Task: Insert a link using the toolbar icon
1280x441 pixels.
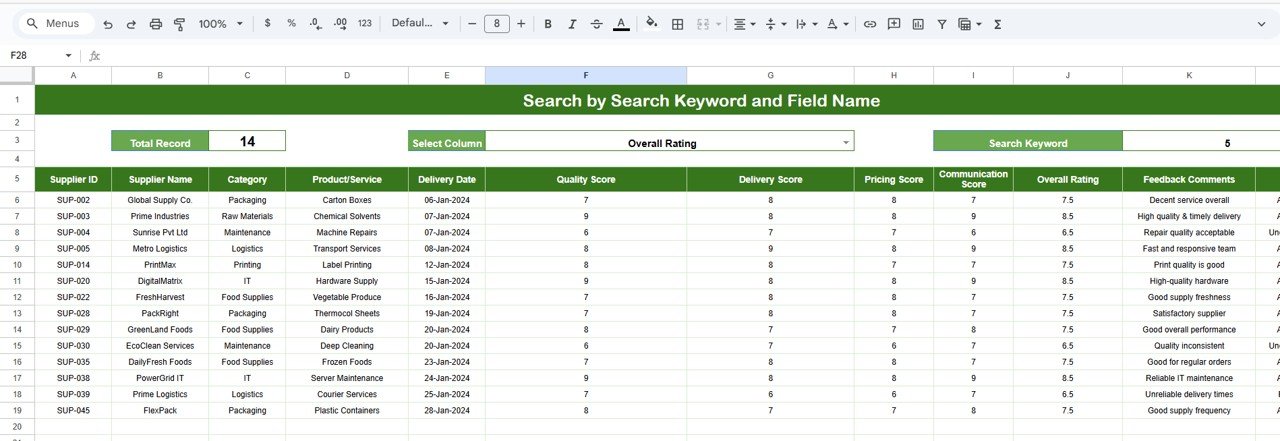Action: point(870,24)
